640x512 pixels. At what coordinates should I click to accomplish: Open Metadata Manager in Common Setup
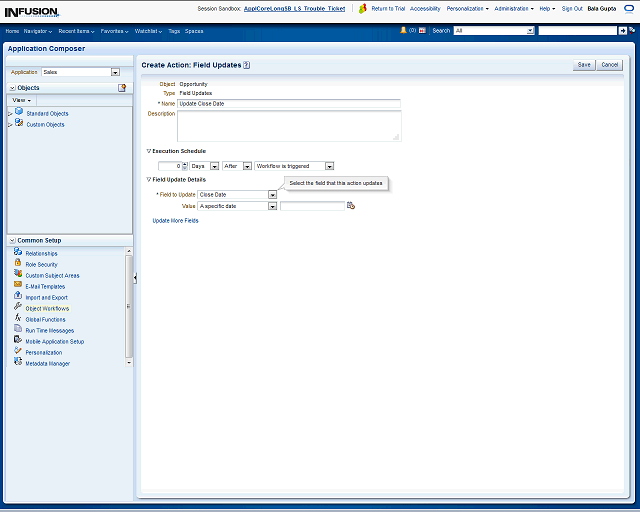tap(47, 364)
